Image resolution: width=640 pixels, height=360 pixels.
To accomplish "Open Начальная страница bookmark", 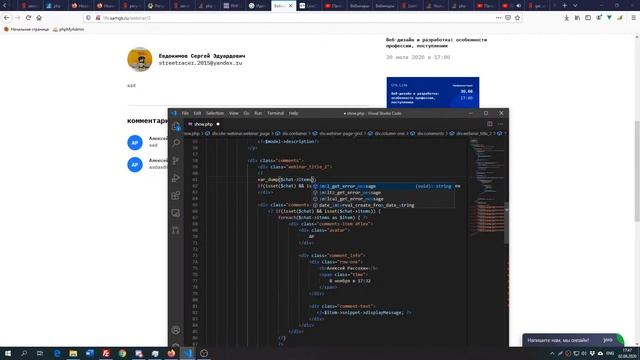I will tap(26, 29).
